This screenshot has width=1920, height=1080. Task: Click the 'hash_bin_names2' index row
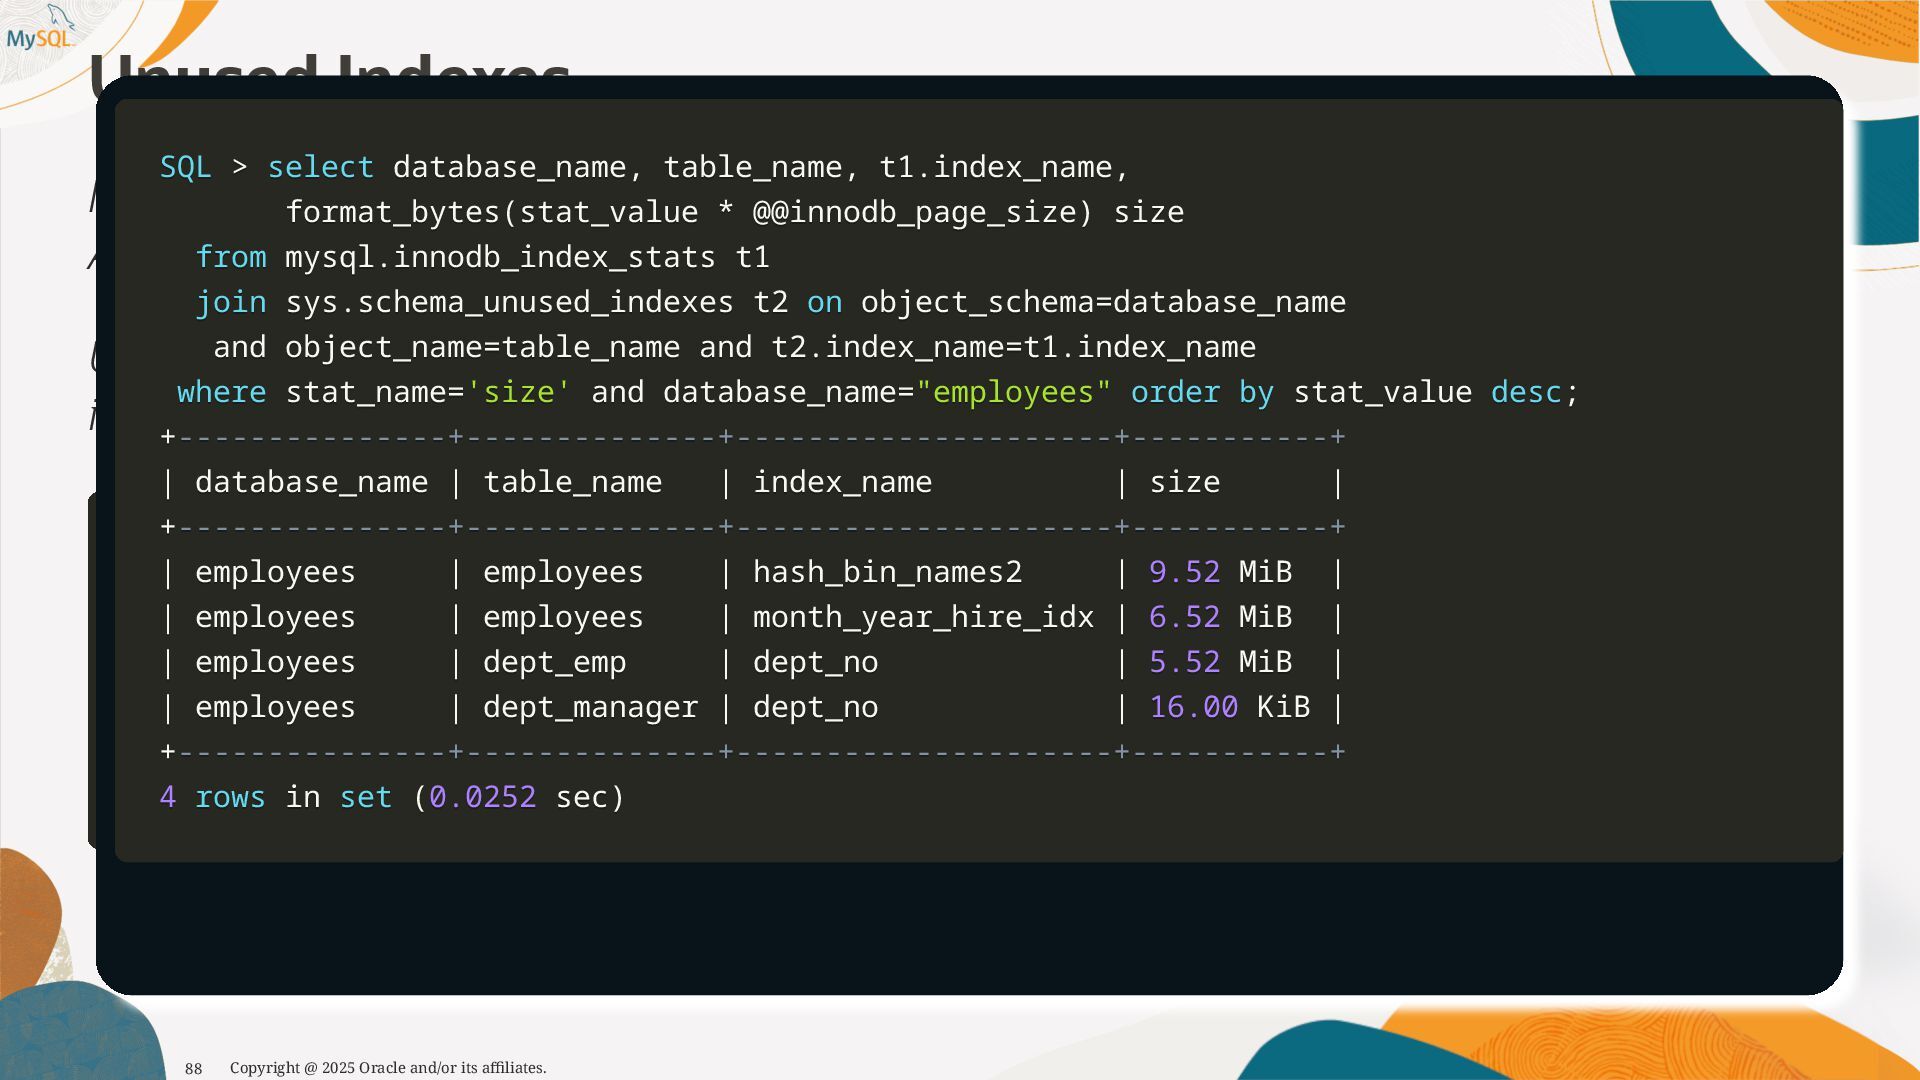pos(887,572)
